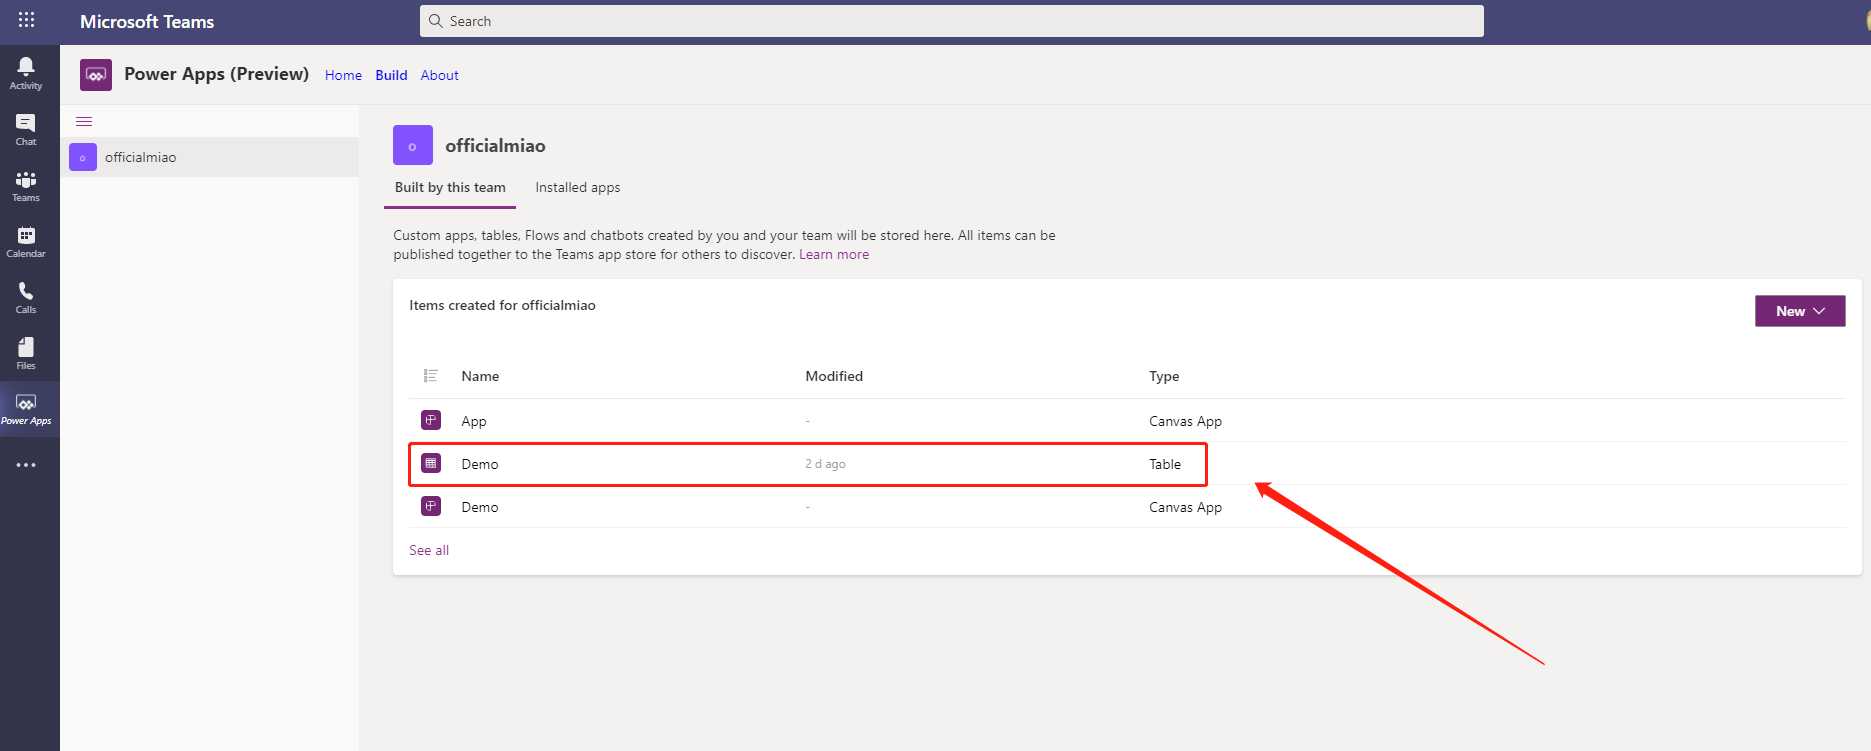Image resolution: width=1871 pixels, height=751 pixels.
Task: Open the app launcher waffle icon
Action: click(x=26, y=20)
